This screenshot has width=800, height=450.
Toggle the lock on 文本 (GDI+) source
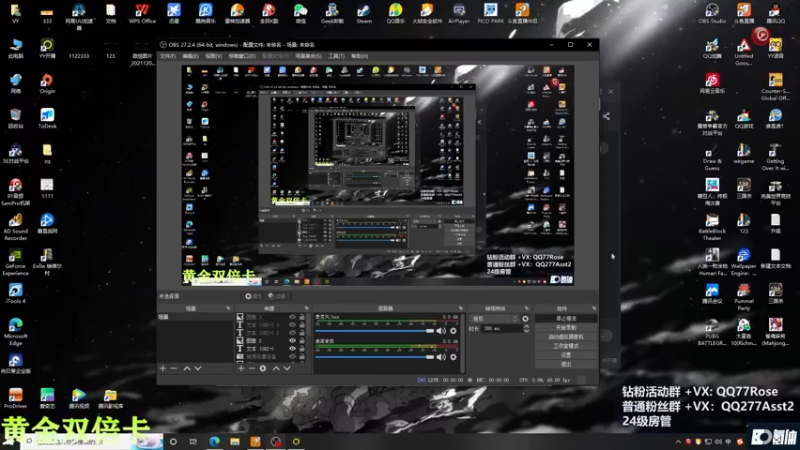pos(302,348)
